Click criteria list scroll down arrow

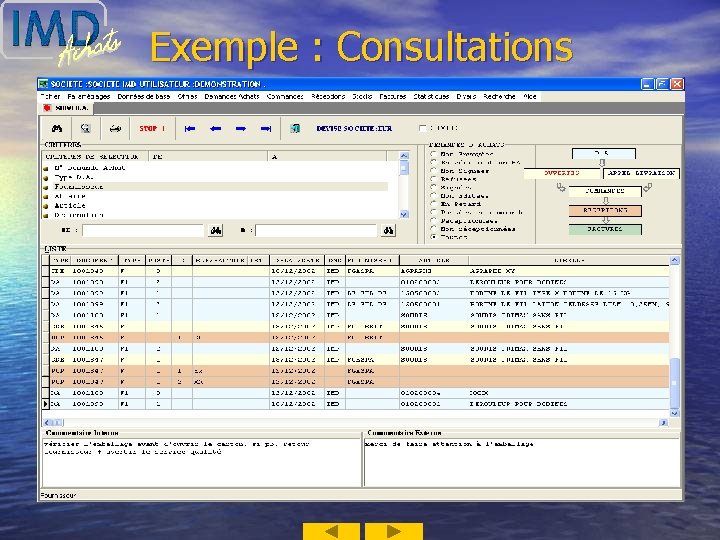[404, 214]
